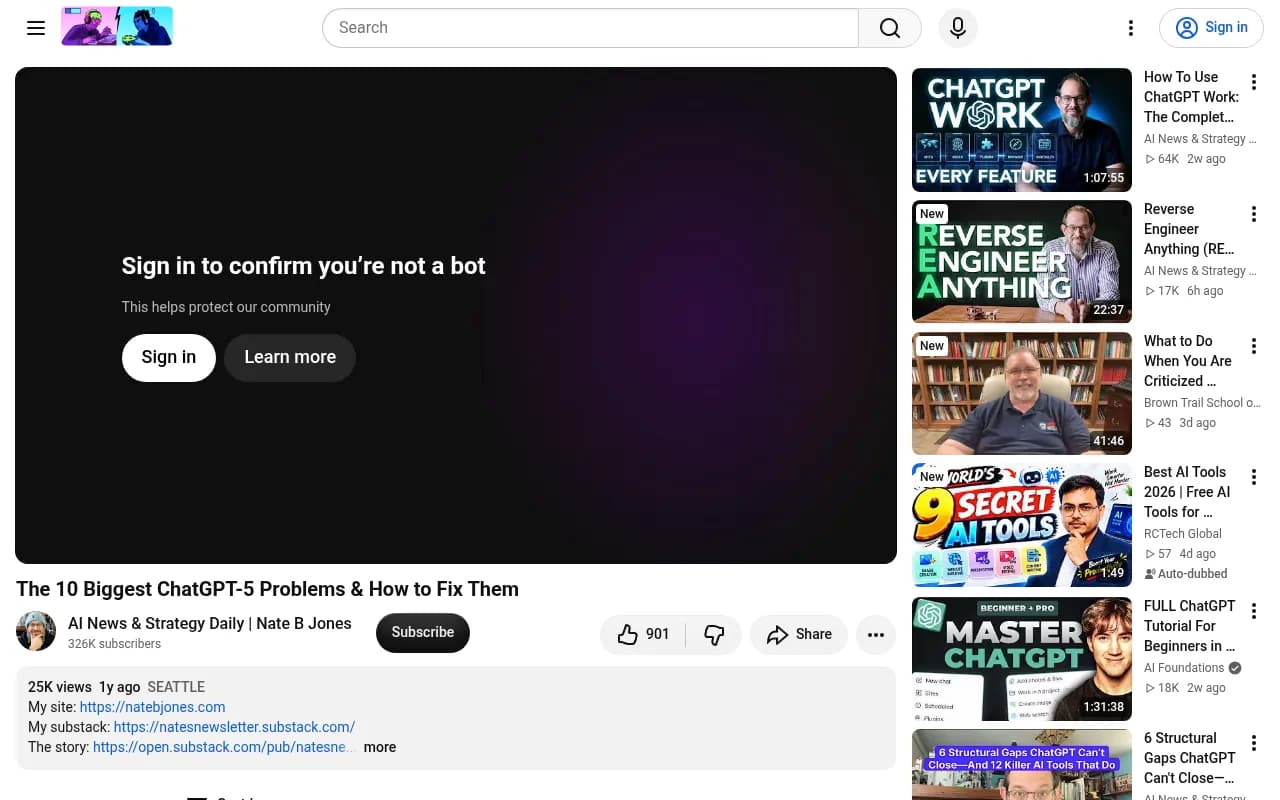Click the Learn more button
Viewport: 1280px width, 800px height.
(290, 357)
